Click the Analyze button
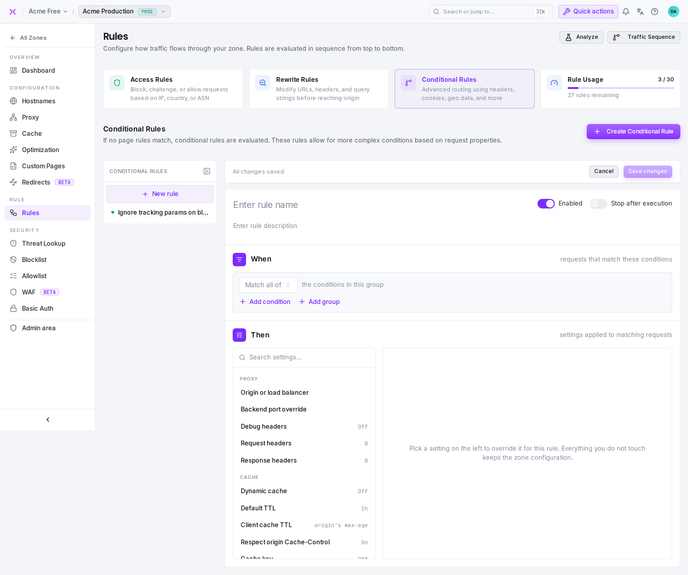Image resolution: width=688 pixels, height=575 pixels. (x=581, y=37)
